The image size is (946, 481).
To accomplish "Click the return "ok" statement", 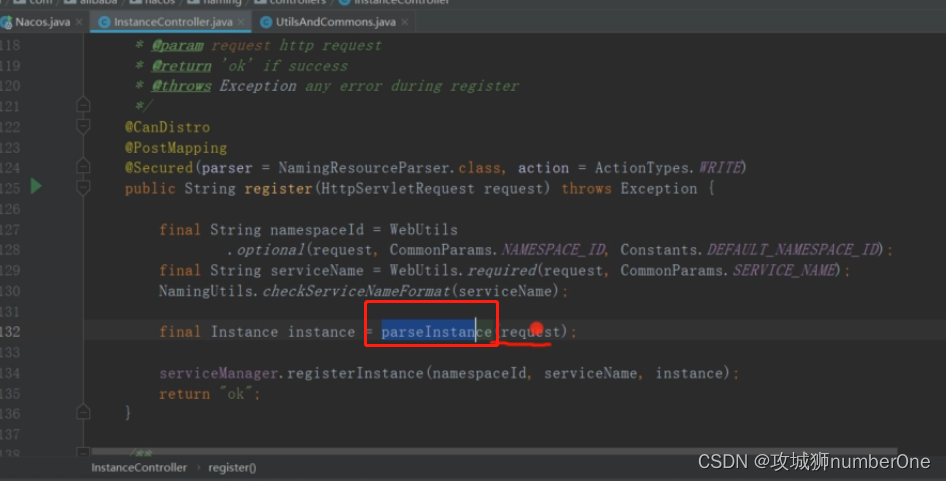I will 210,394.
